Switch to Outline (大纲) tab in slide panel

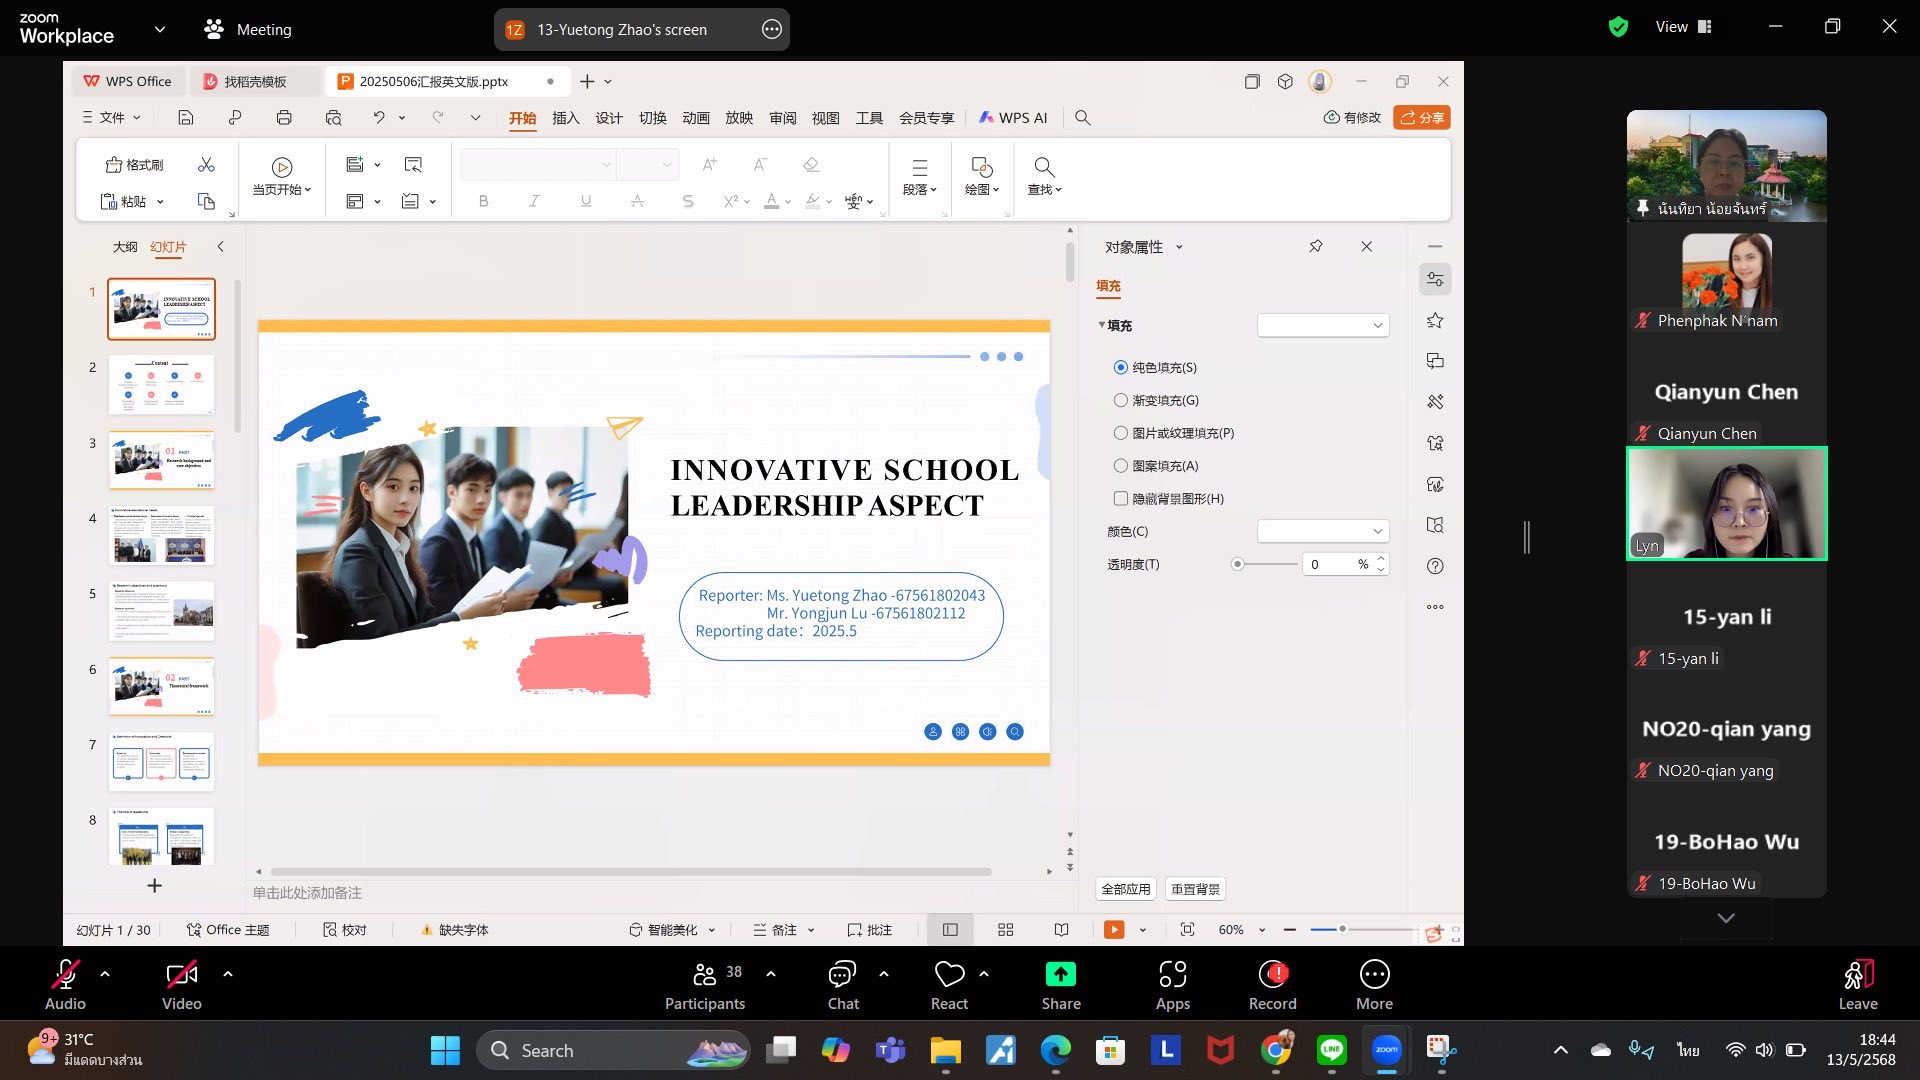click(x=125, y=247)
